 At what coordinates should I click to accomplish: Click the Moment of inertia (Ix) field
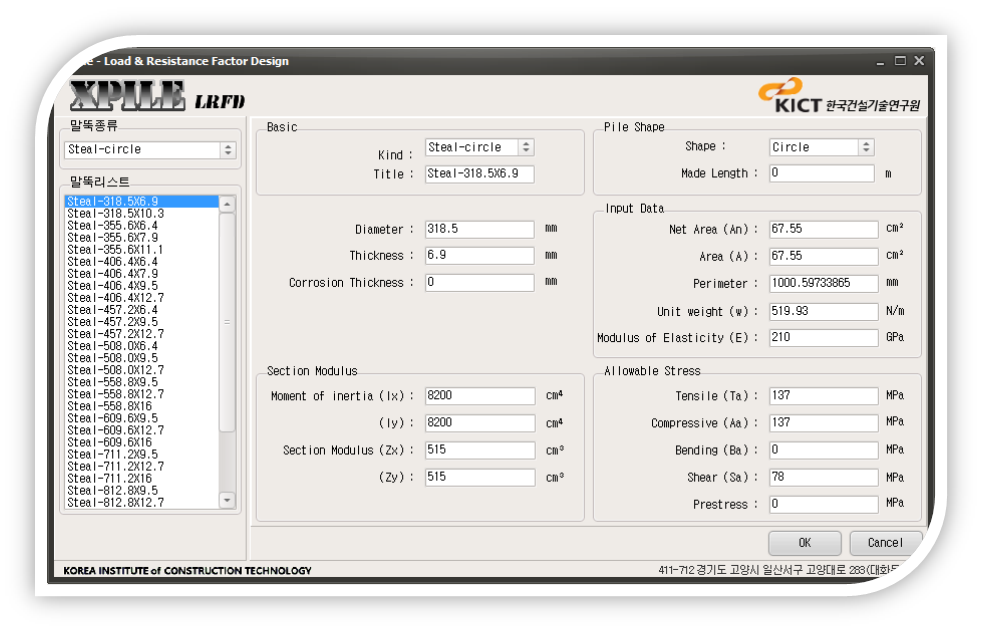tap(480, 396)
